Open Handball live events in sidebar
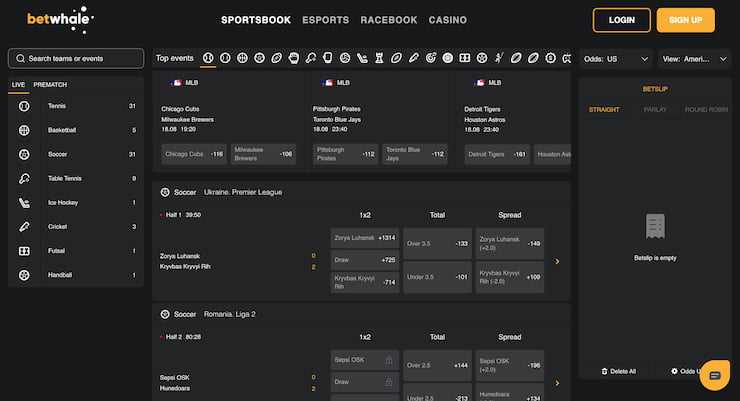 76,275
